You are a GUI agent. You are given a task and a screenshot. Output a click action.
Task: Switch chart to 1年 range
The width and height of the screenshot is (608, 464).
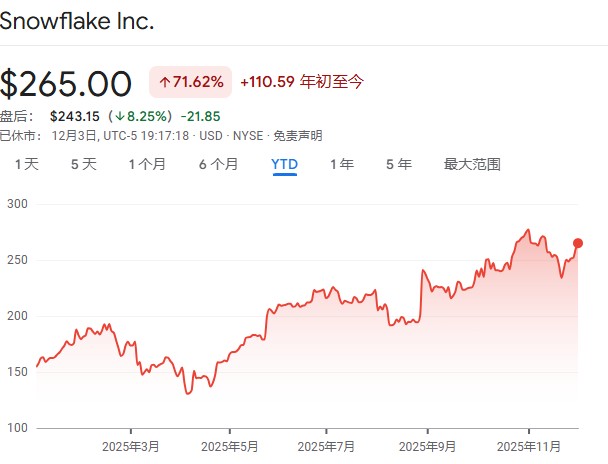coord(342,164)
